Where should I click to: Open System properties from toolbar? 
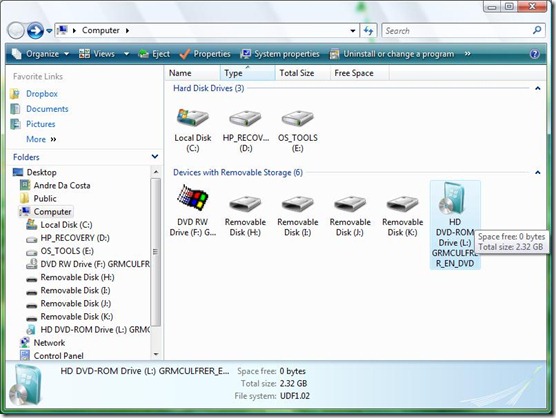point(280,54)
